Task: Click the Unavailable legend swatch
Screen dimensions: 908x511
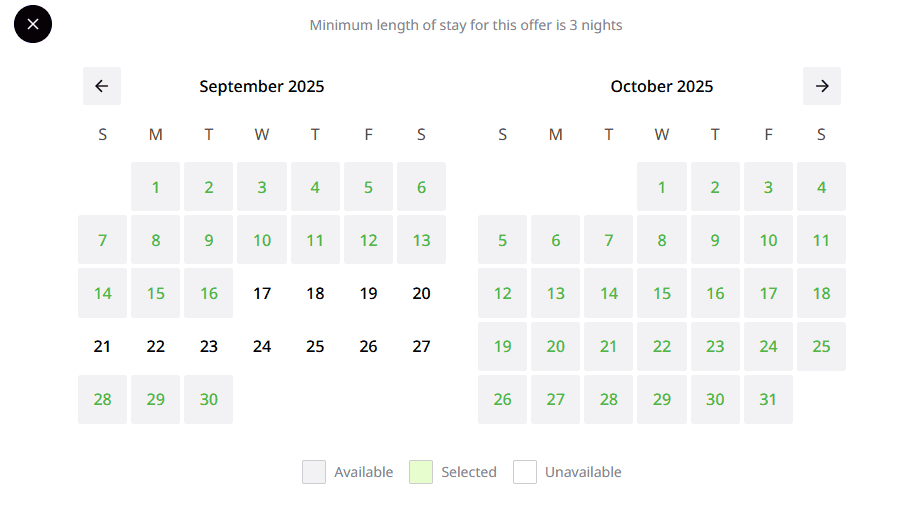Action: click(x=525, y=472)
